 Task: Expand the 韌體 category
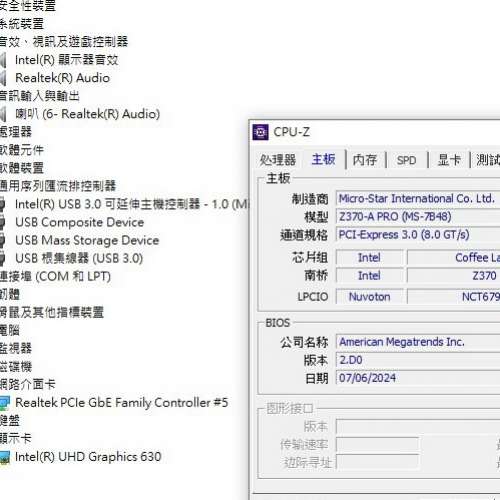click(x=10, y=294)
